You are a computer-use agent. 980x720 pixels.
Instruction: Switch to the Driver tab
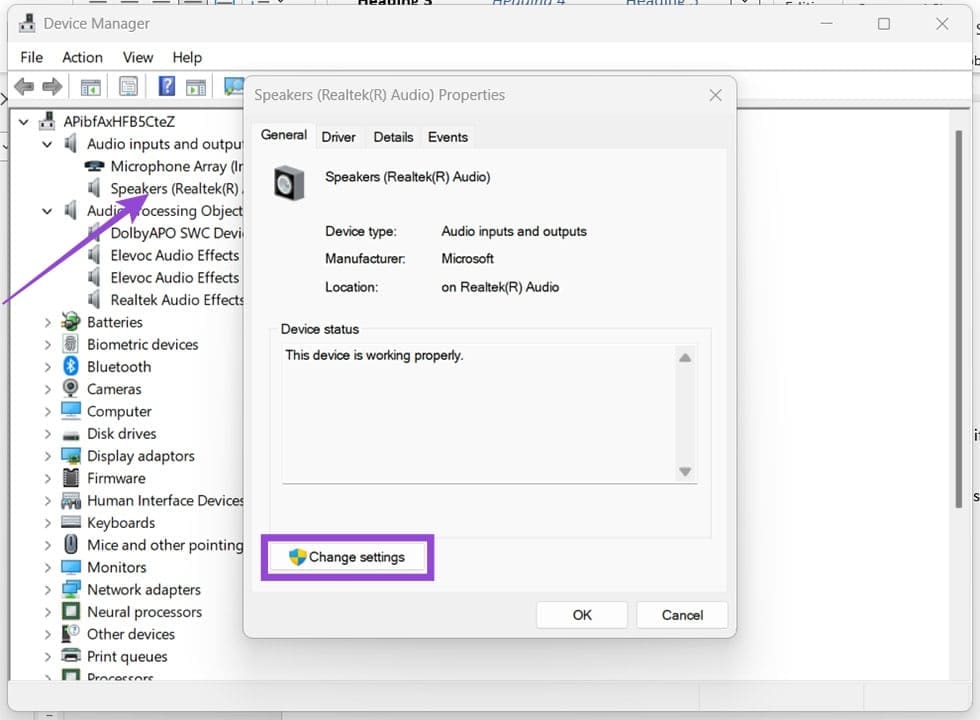point(338,137)
